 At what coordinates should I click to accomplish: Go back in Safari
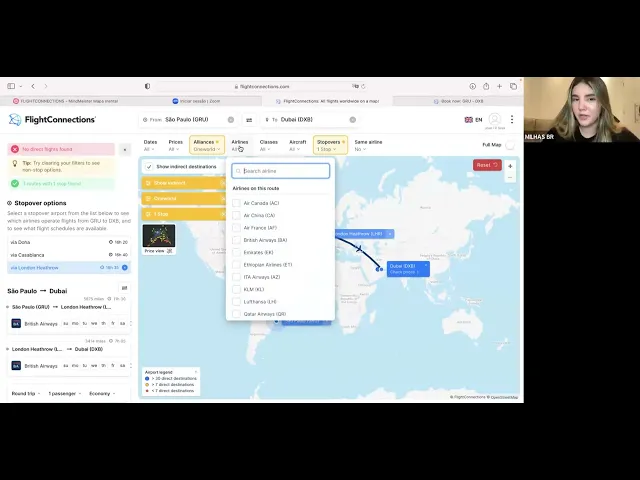[33, 86]
